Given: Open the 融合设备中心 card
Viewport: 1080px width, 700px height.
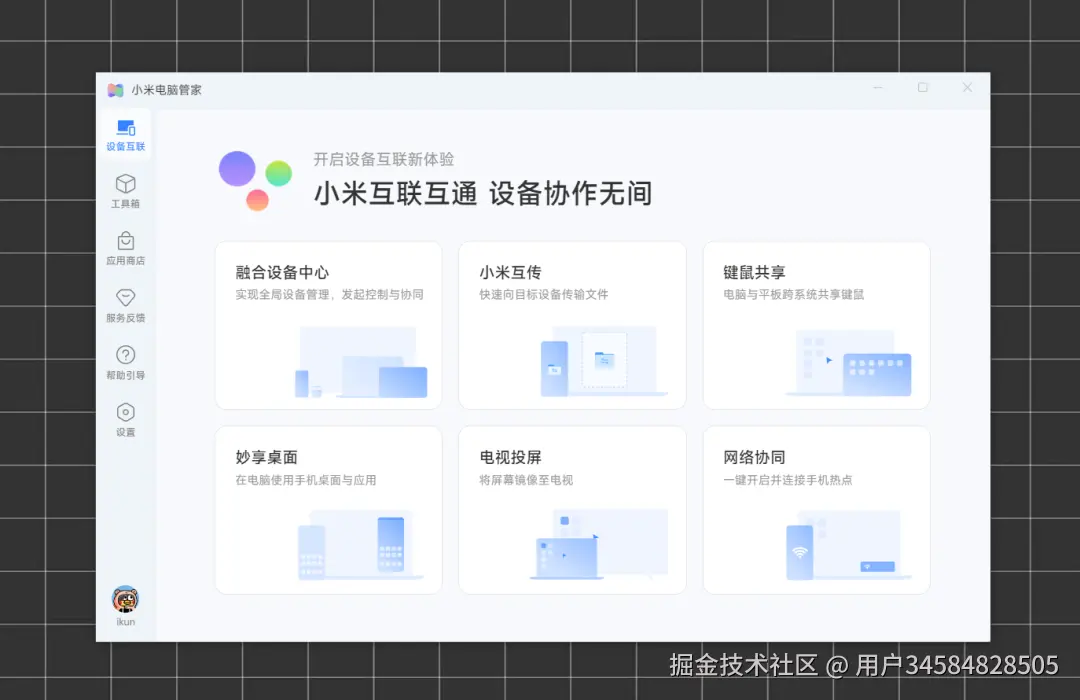Looking at the screenshot, I should pos(329,325).
